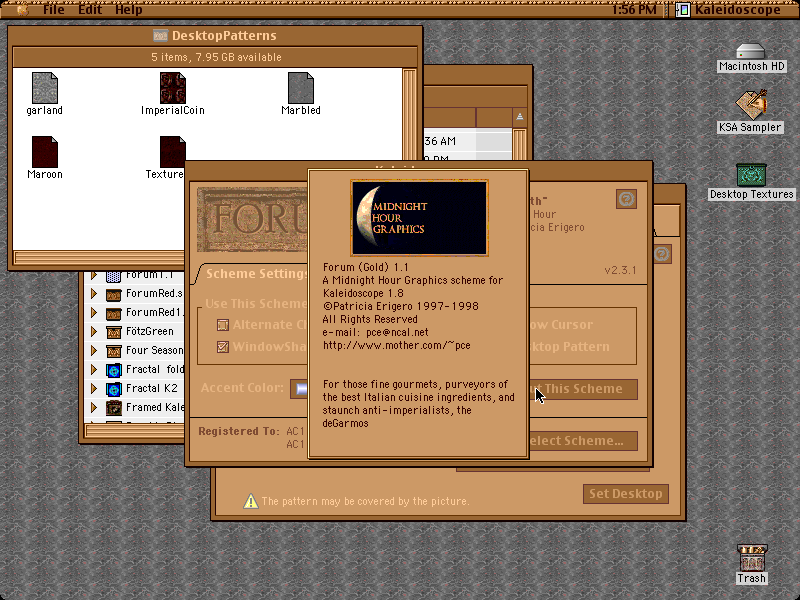This screenshot has width=800, height=600.
Task: Expand the ForumRed1 row disclosure triangle
Action: pyautogui.click(x=94, y=312)
